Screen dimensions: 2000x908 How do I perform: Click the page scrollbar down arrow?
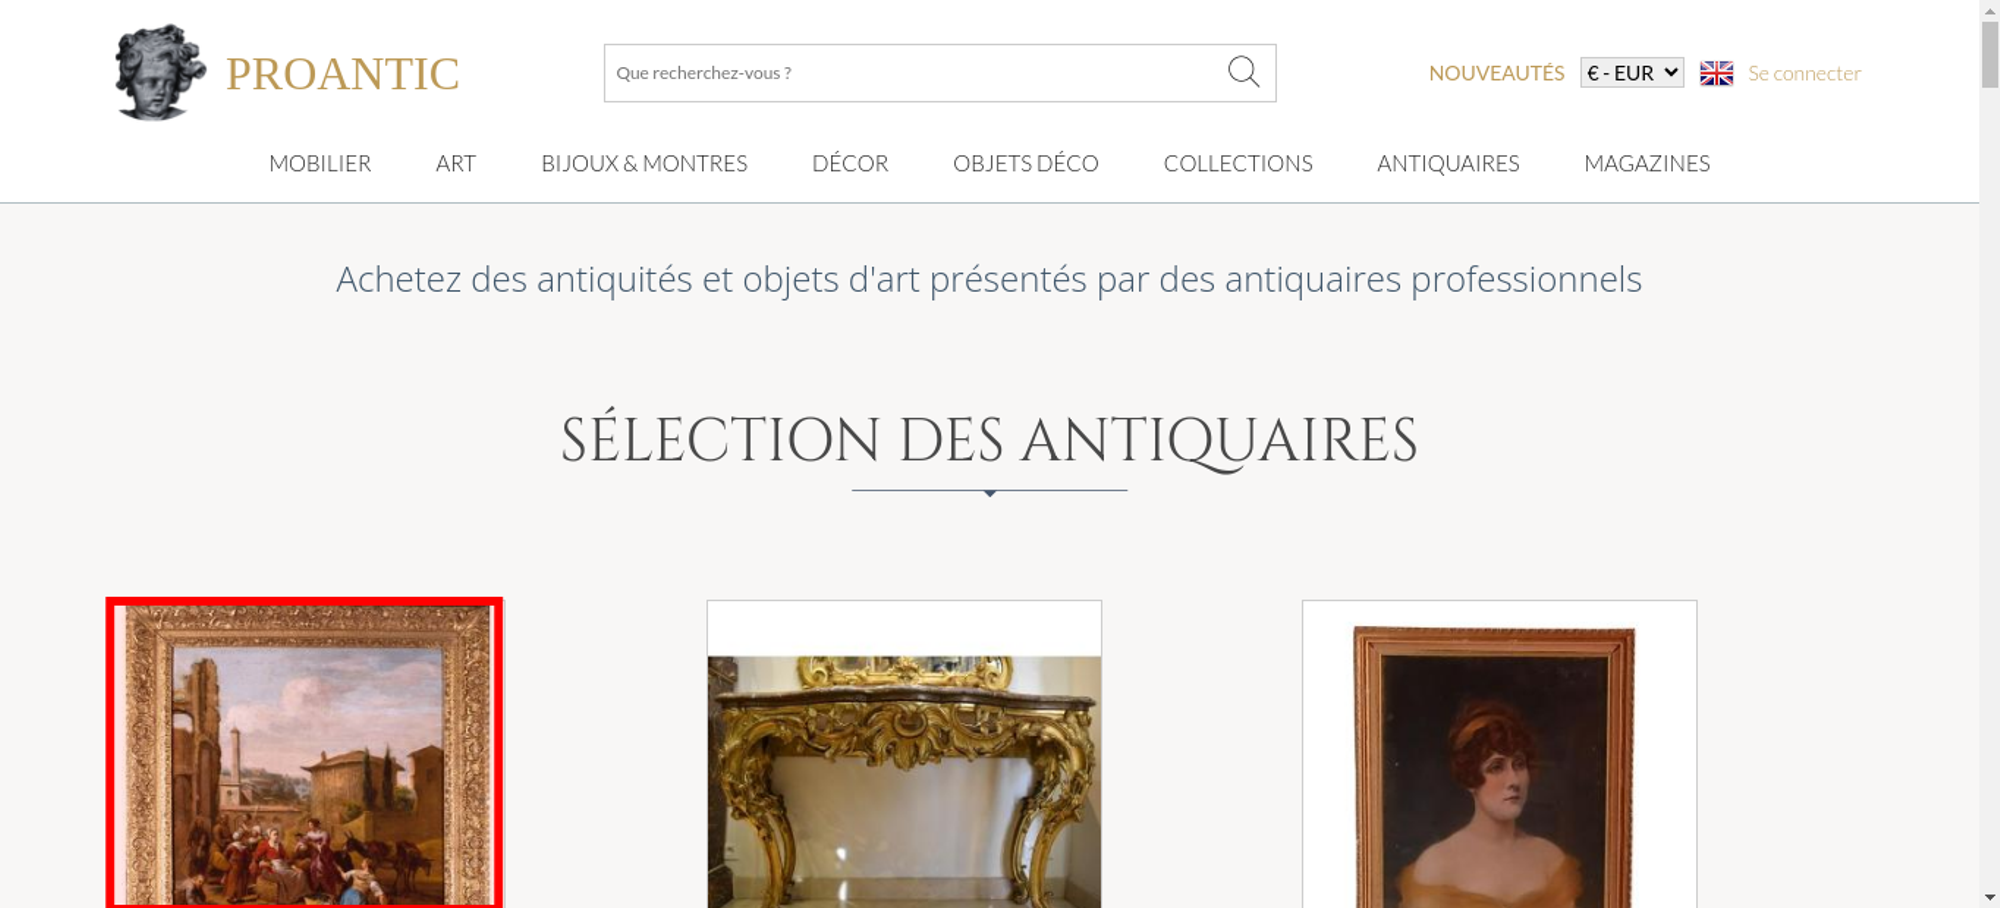pos(1990,897)
